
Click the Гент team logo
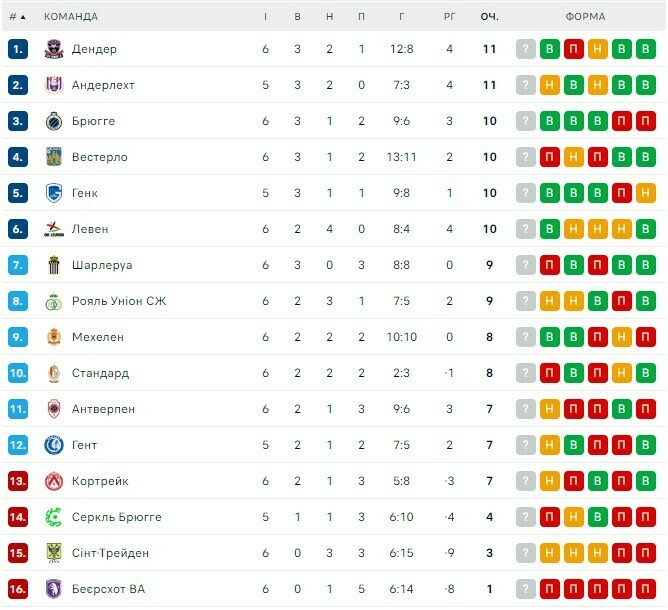click(x=54, y=445)
